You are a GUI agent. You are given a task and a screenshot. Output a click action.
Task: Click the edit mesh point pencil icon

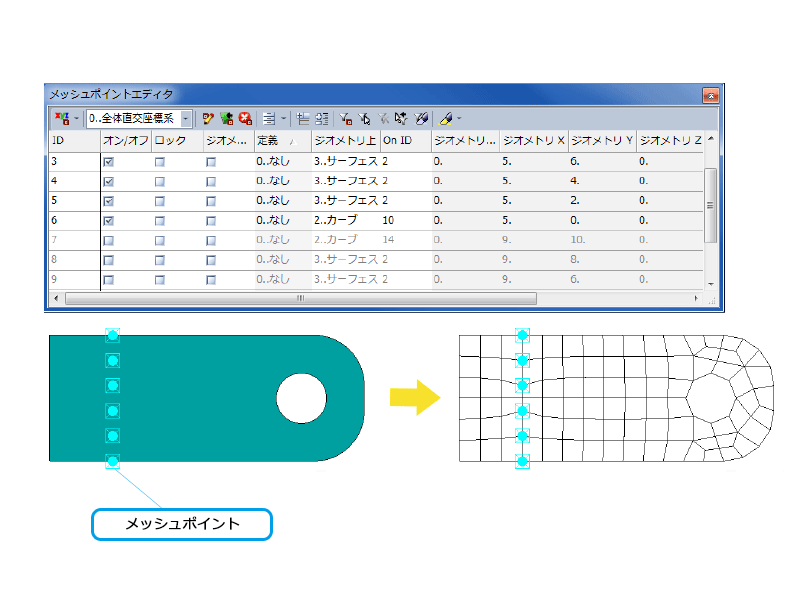pyautogui.click(x=208, y=119)
